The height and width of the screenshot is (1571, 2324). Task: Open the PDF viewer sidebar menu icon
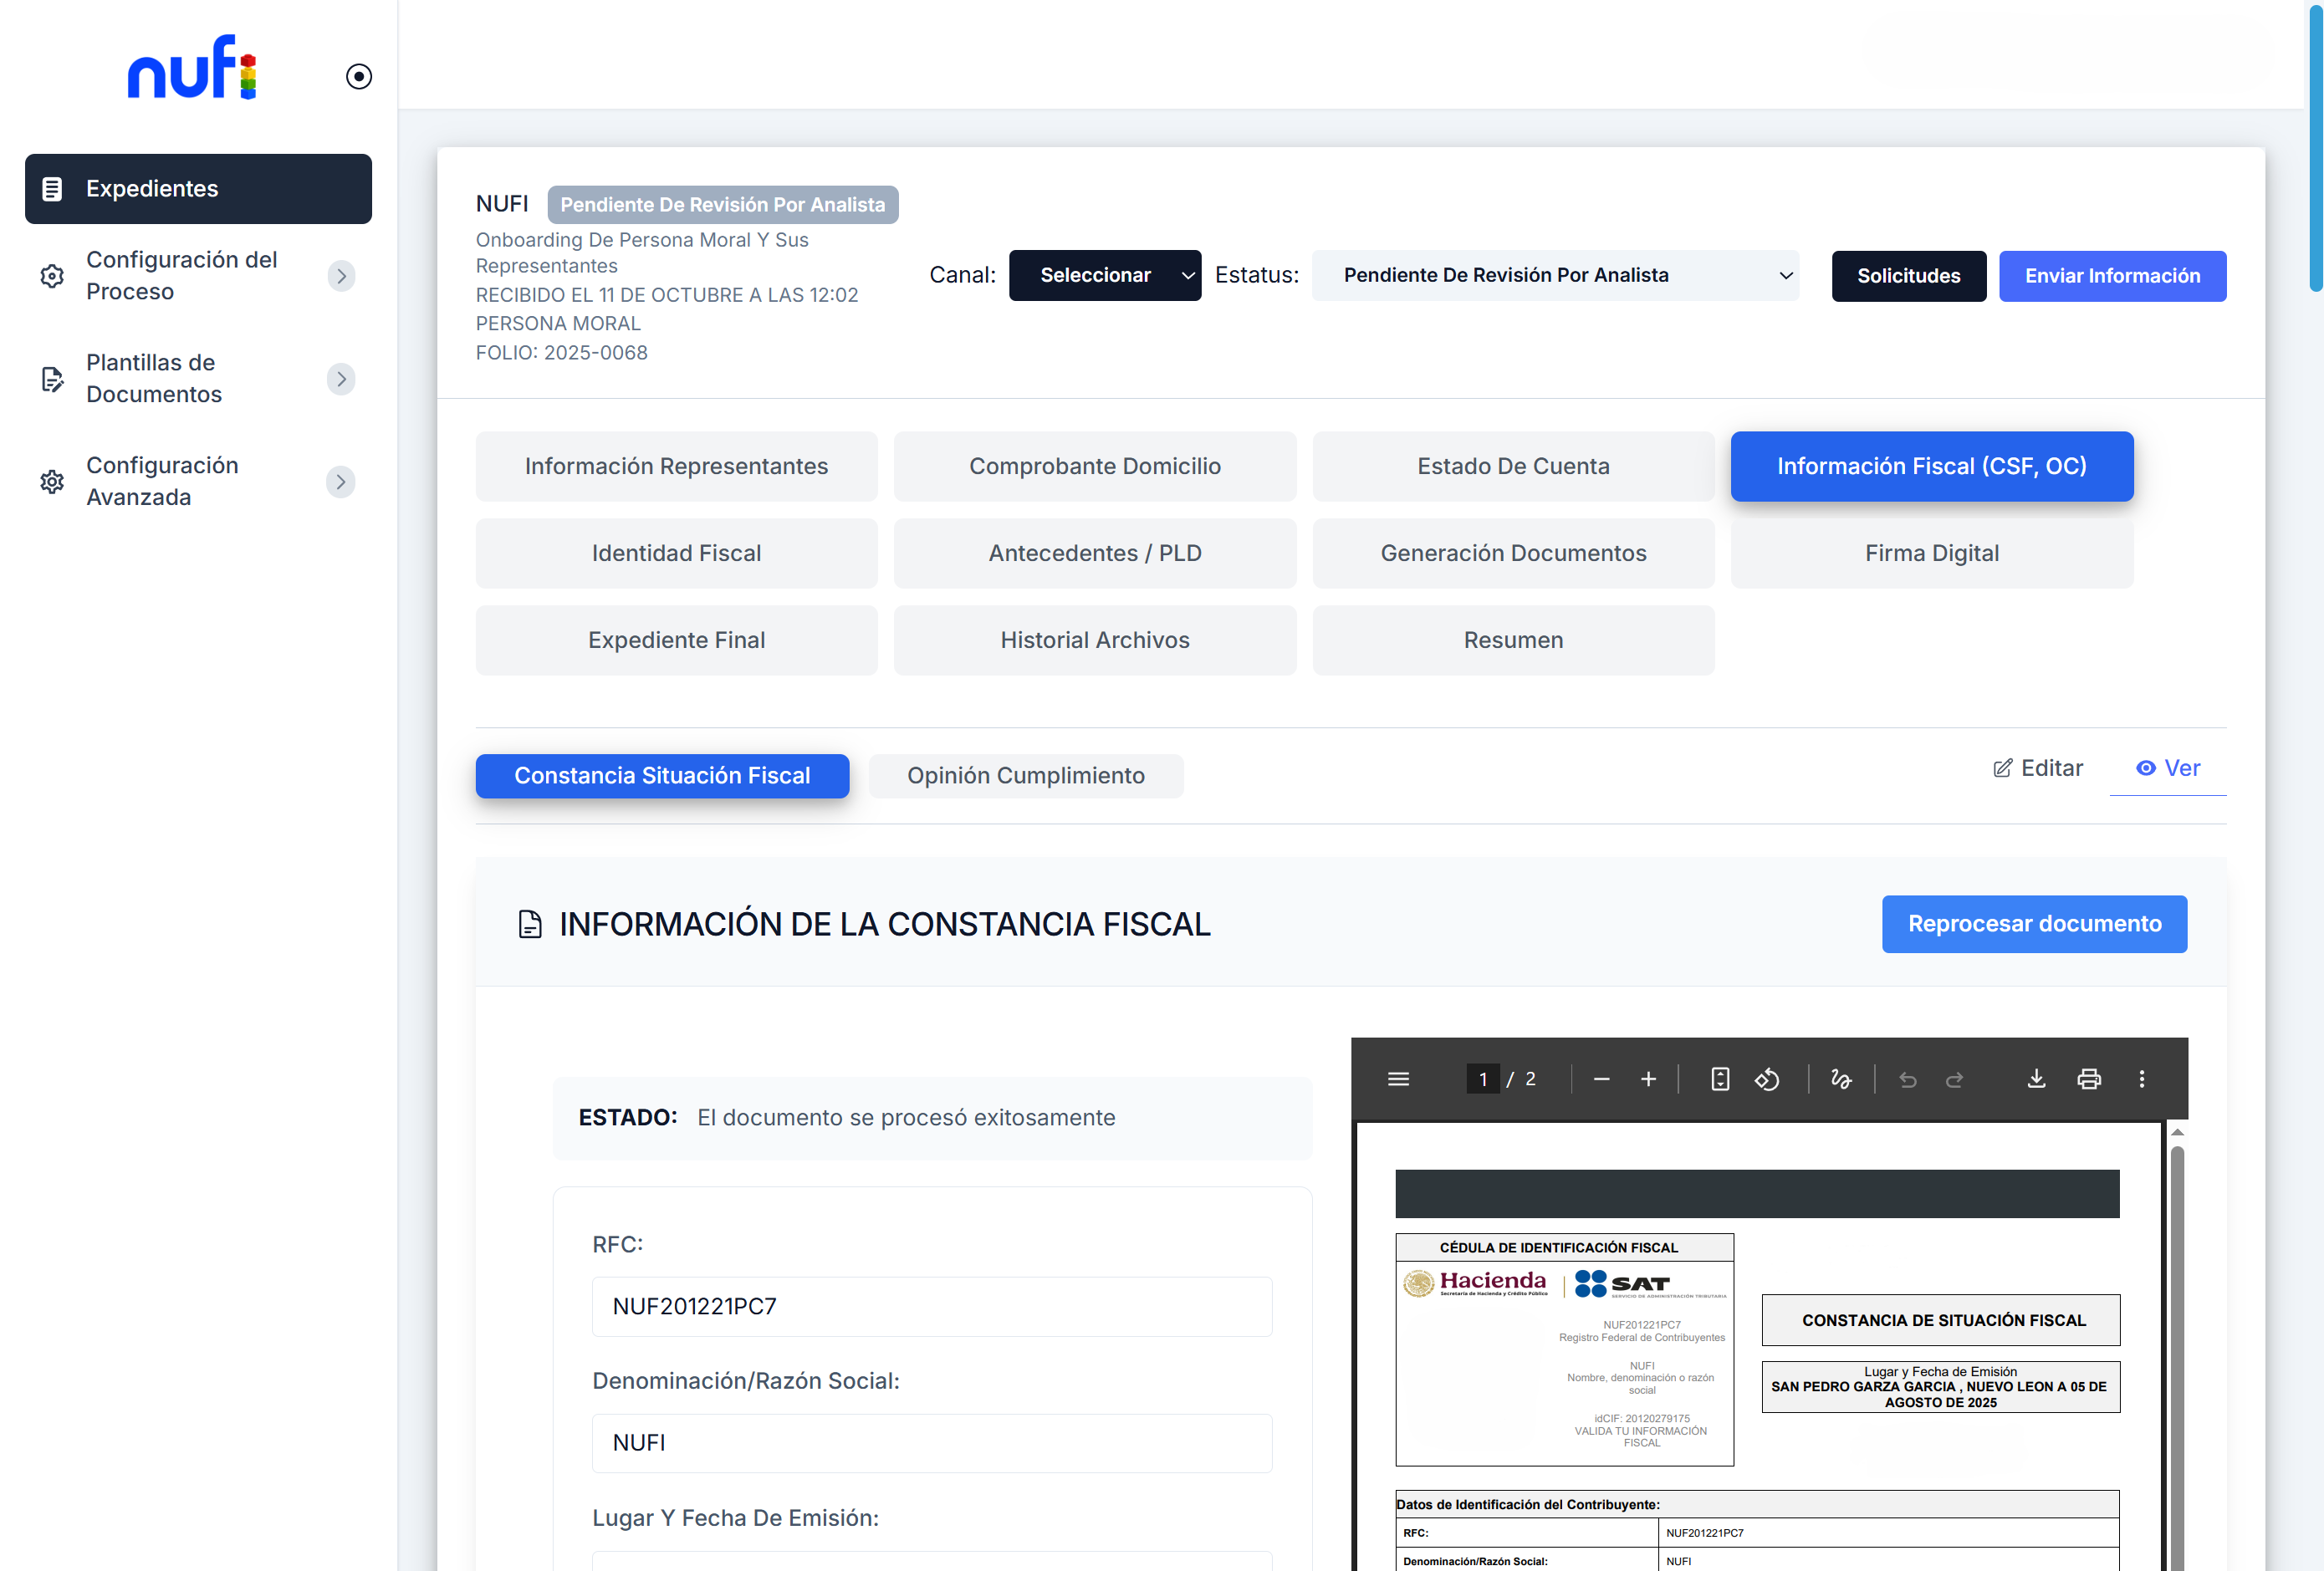click(x=1398, y=1079)
